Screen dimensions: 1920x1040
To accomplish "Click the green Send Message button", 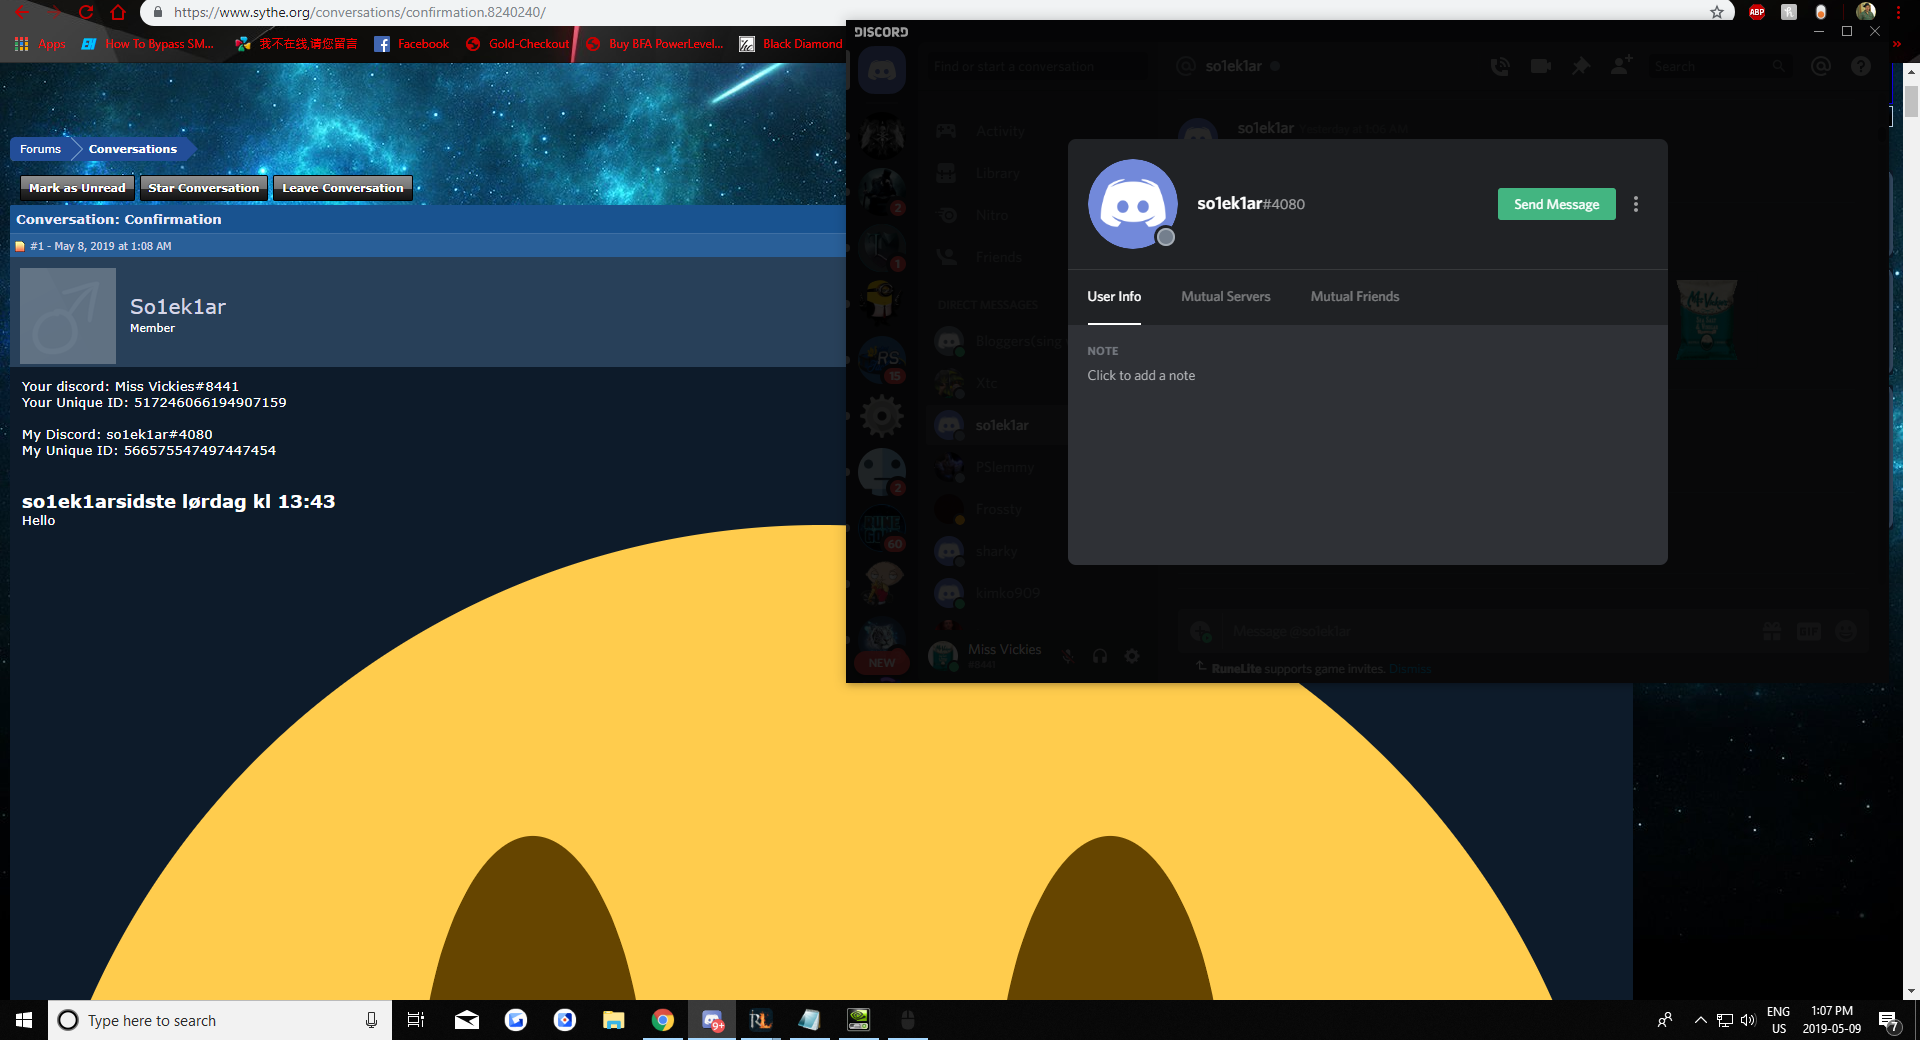I will click(x=1556, y=204).
